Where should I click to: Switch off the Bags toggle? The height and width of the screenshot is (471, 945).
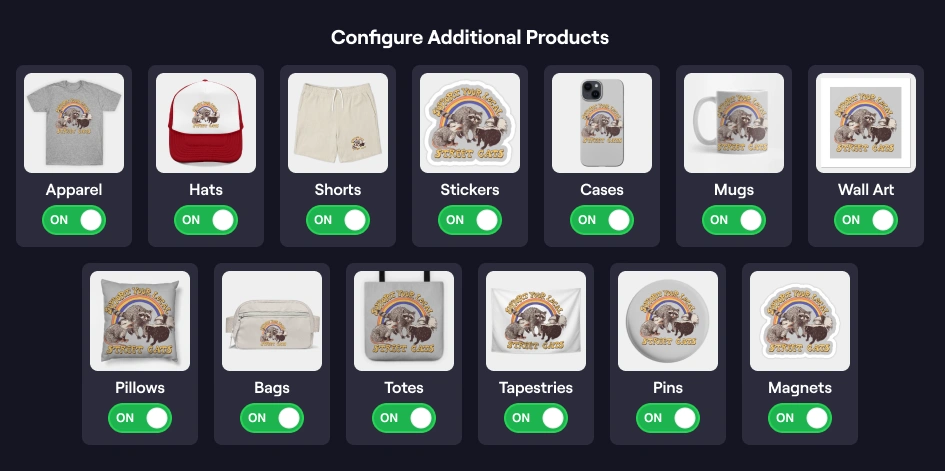click(x=272, y=418)
